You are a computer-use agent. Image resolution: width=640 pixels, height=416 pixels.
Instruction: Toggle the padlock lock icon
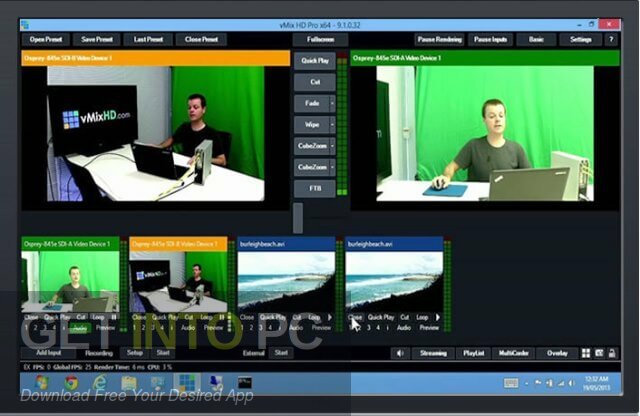[x=612, y=354]
